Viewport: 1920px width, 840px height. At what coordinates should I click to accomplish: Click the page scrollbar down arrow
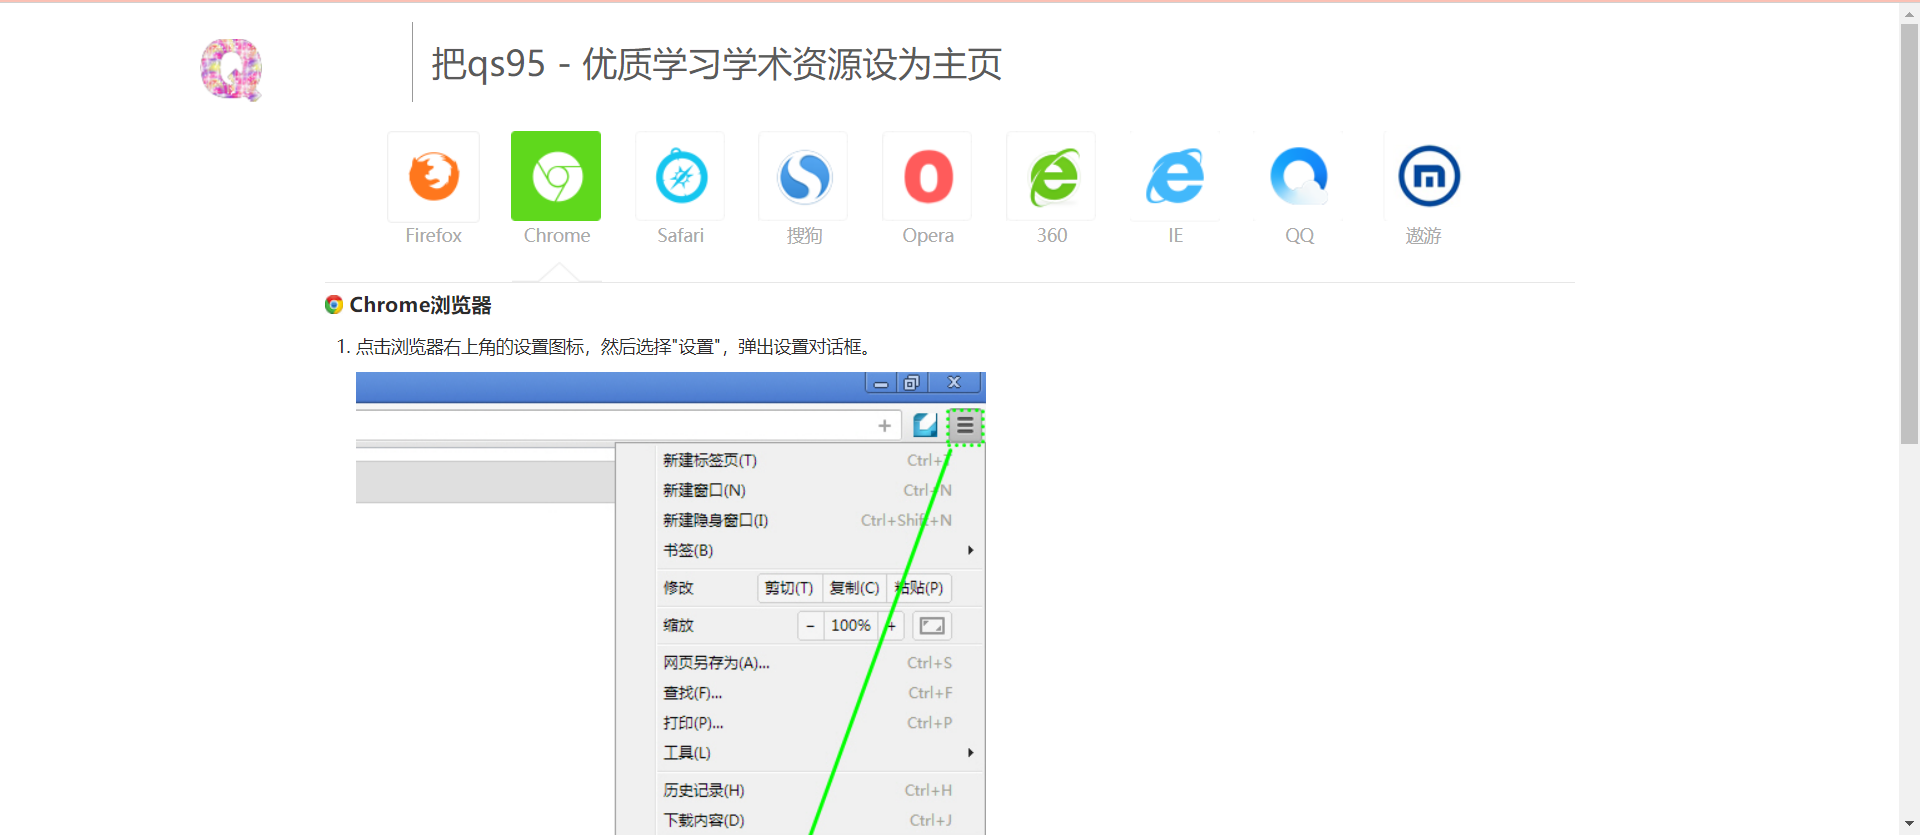click(x=1909, y=825)
